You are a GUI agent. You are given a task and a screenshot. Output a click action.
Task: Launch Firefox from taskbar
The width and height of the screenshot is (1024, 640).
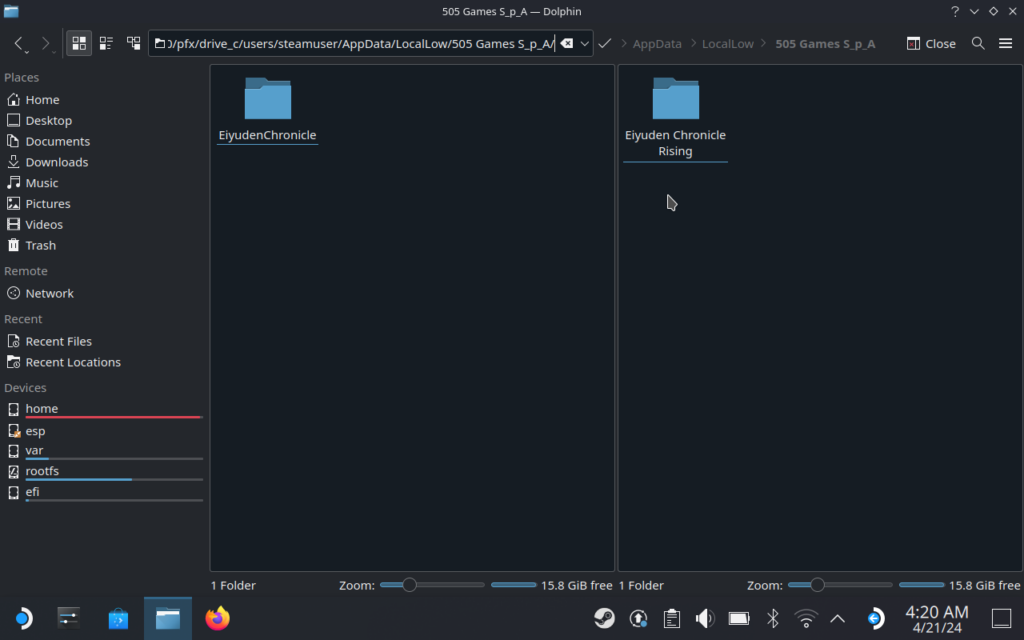click(217, 618)
